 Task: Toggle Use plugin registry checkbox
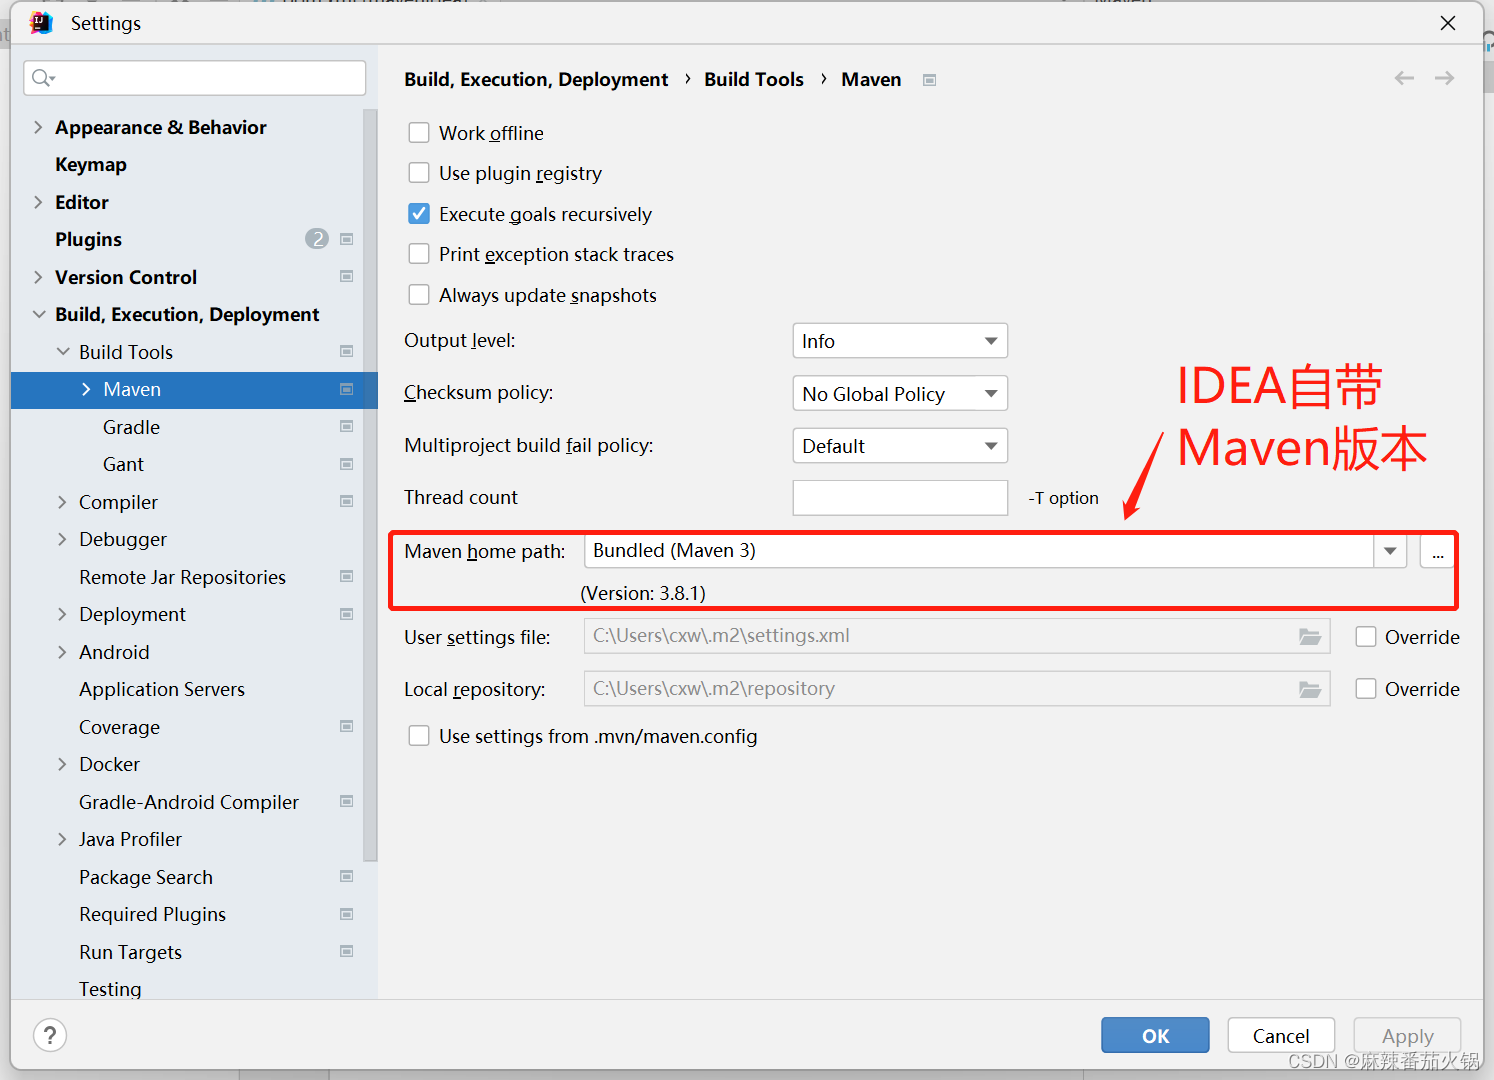419,173
